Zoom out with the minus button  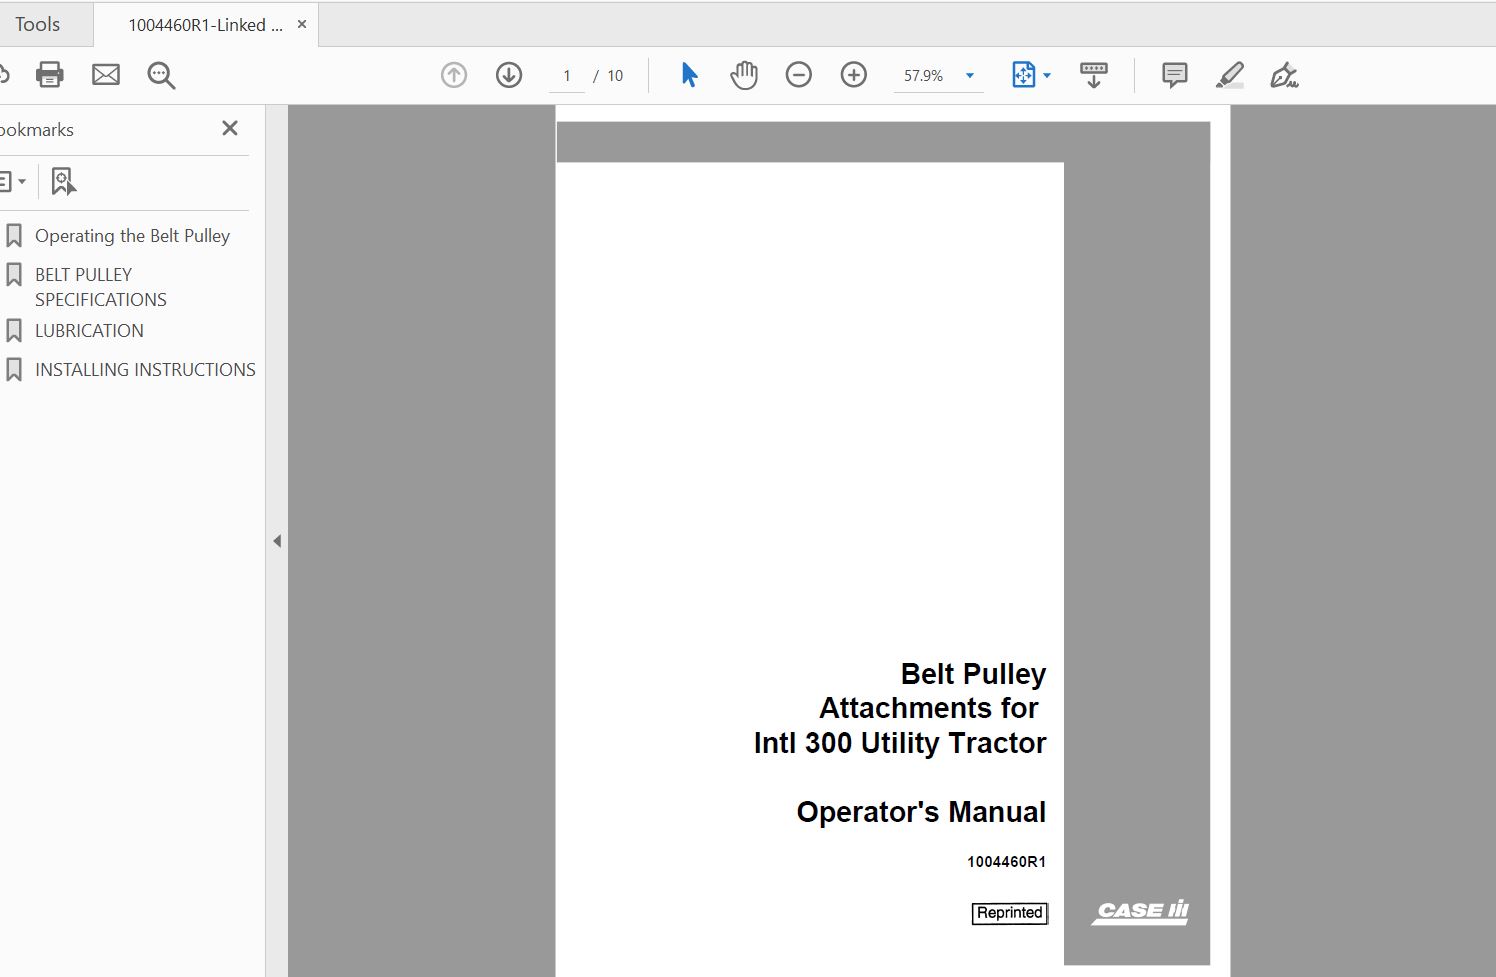coord(798,75)
